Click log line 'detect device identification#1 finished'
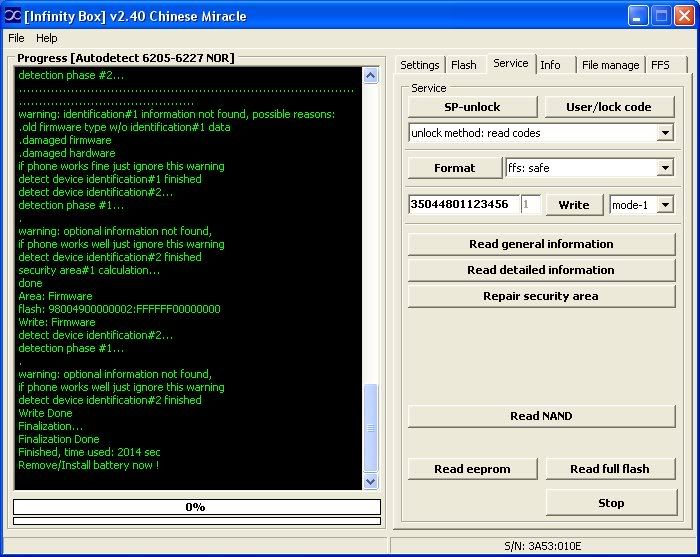Image resolution: width=700 pixels, height=557 pixels. point(110,179)
